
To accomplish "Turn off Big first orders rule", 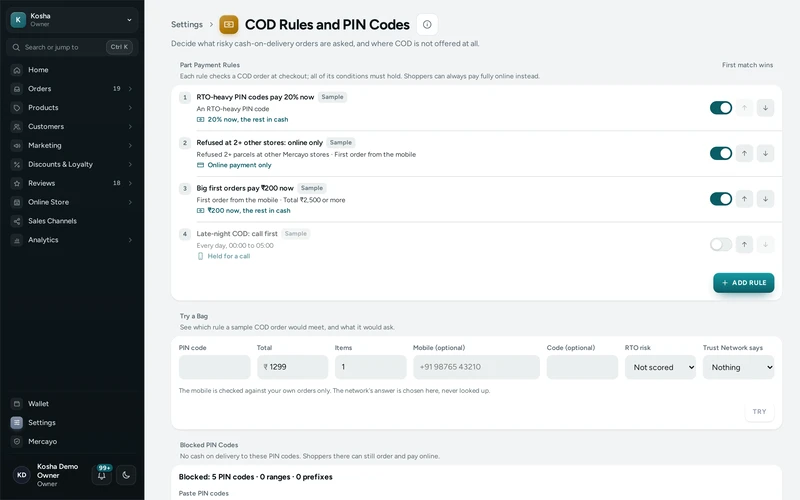I will coord(720,199).
